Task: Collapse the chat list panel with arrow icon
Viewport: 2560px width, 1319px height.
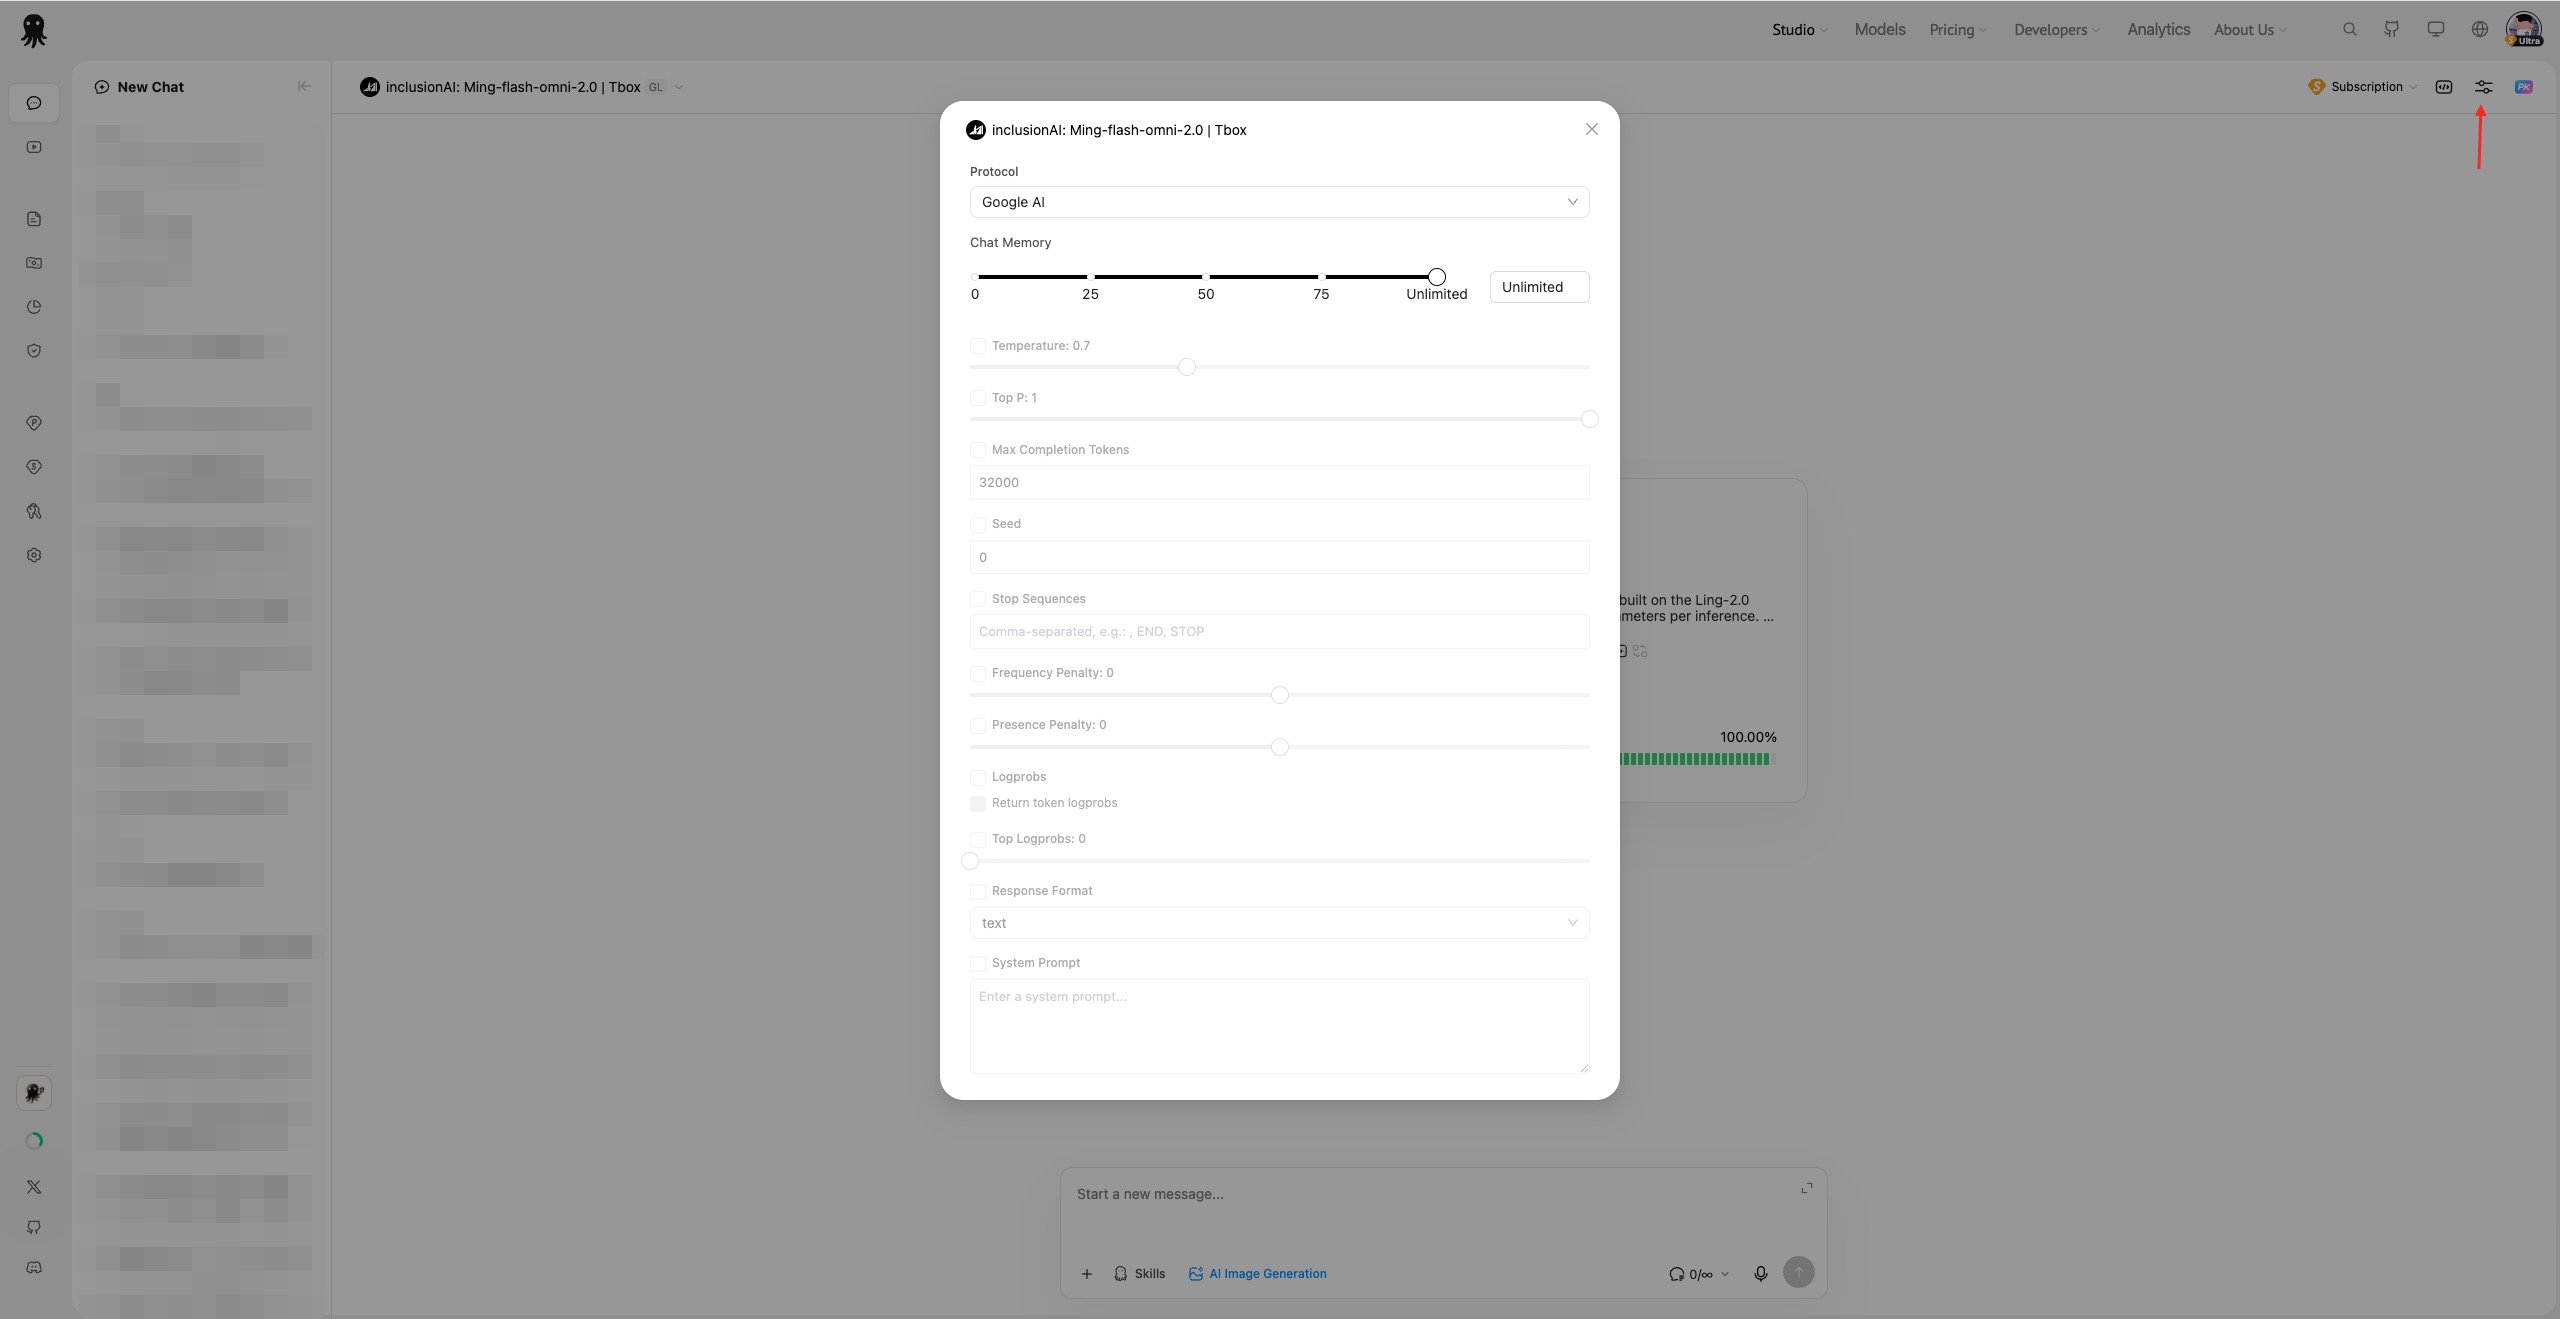Action: point(304,86)
